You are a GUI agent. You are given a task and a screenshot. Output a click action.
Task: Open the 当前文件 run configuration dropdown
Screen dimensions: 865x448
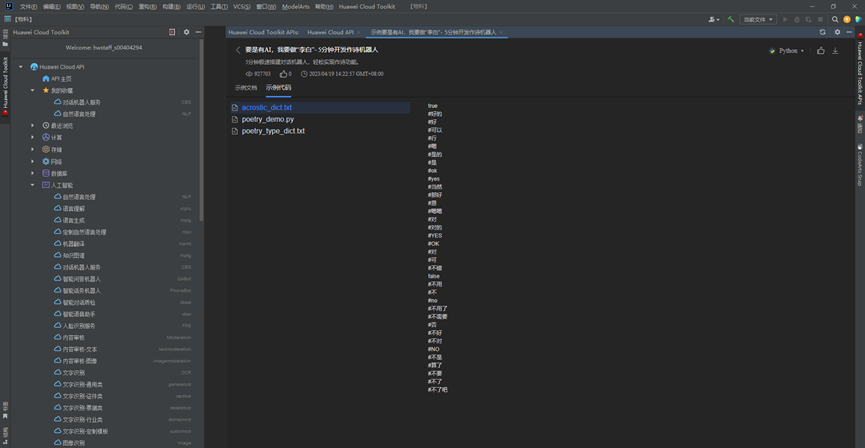coord(758,19)
